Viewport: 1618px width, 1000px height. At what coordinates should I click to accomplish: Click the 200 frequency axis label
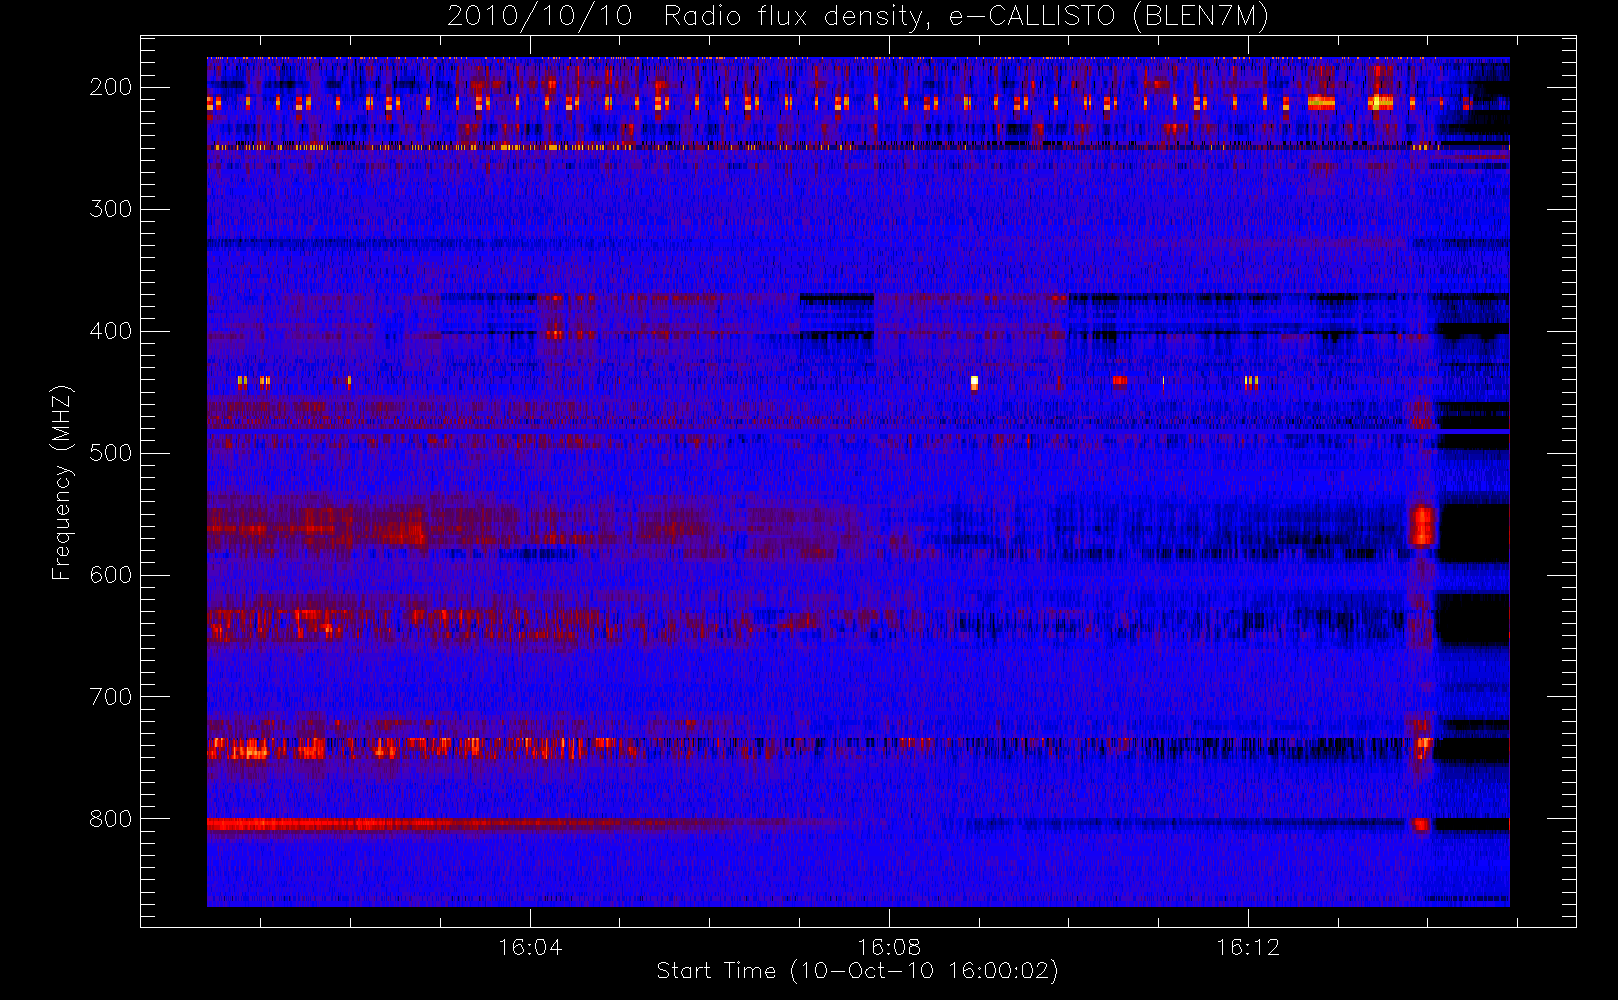[x=110, y=87]
